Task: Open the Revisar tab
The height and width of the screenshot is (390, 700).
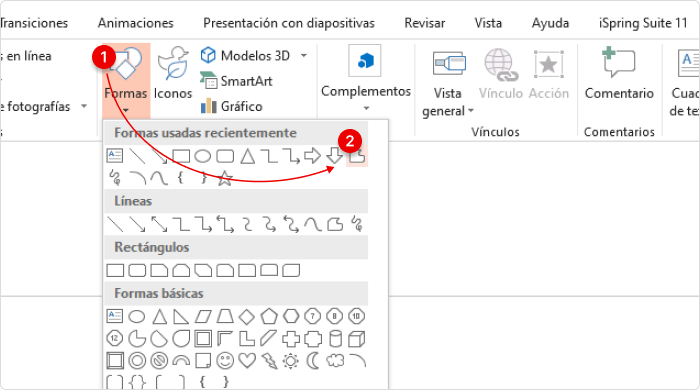Action: tap(425, 23)
